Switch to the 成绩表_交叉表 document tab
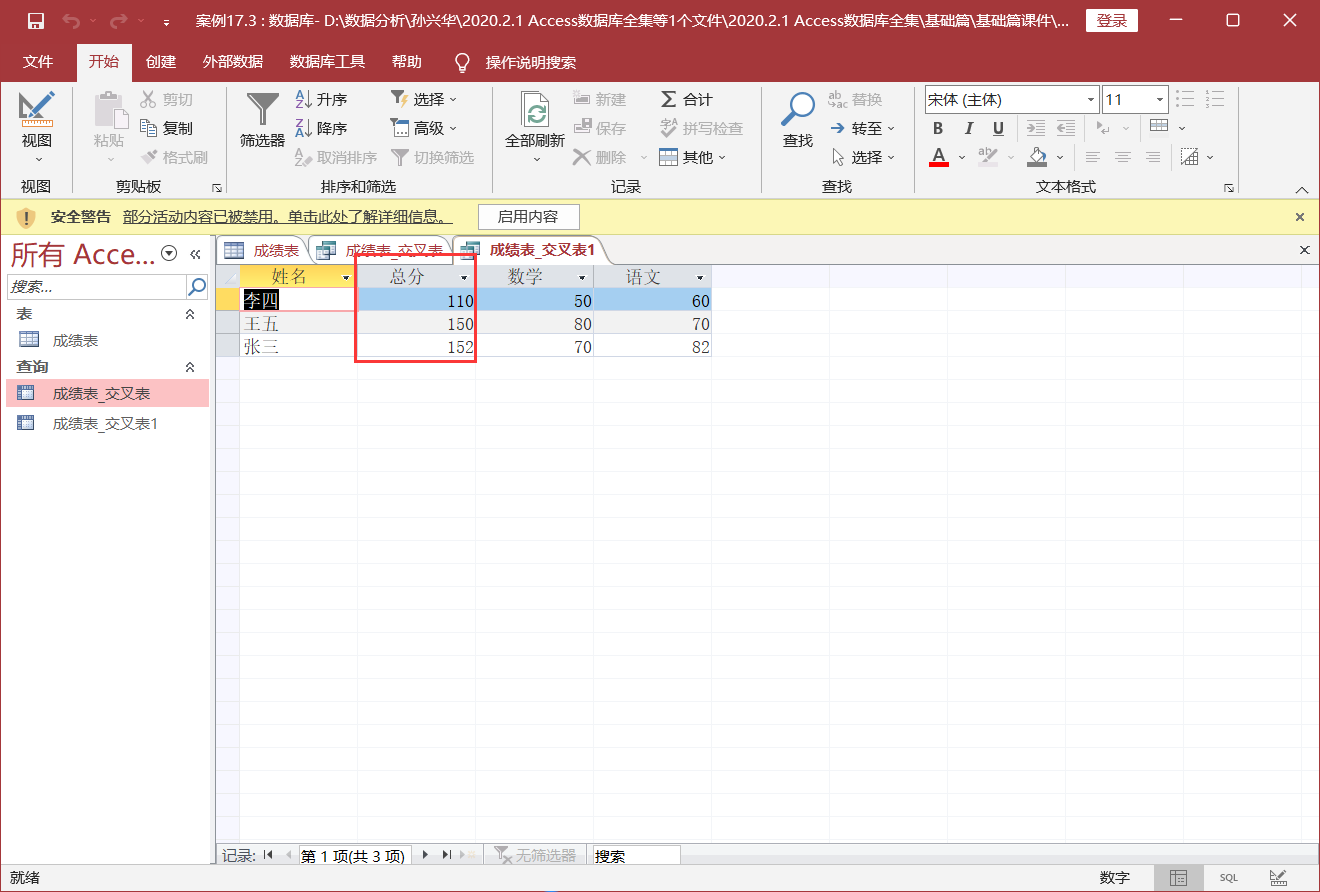The height and width of the screenshot is (892, 1320). (x=381, y=250)
